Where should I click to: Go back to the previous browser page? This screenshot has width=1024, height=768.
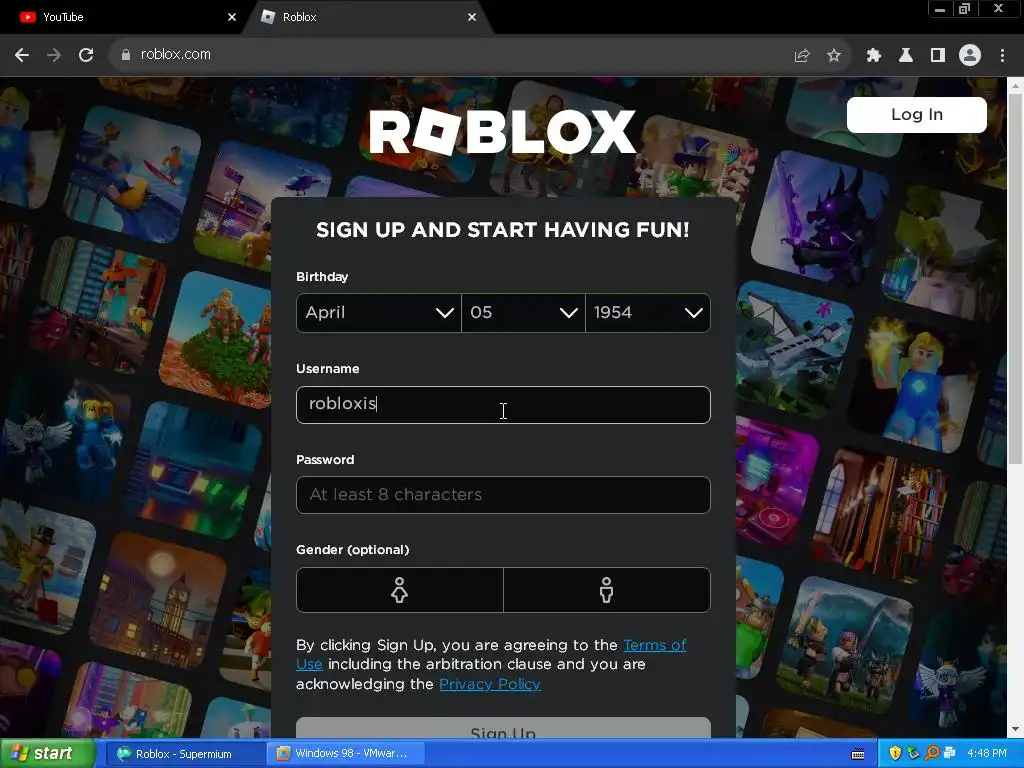tap(22, 56)
